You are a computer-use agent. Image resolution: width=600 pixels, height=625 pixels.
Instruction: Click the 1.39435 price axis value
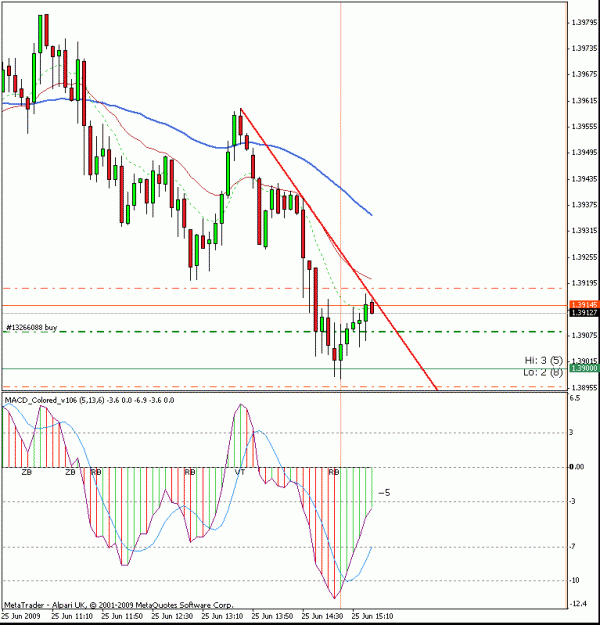coord(584,179)
